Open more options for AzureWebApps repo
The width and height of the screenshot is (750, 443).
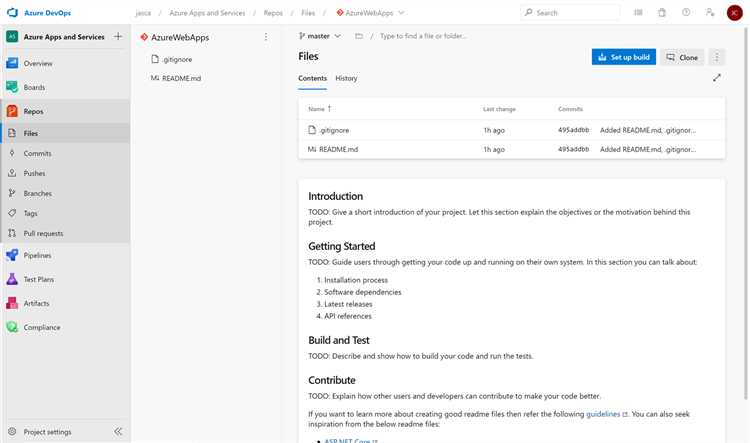tap(266, 37)
